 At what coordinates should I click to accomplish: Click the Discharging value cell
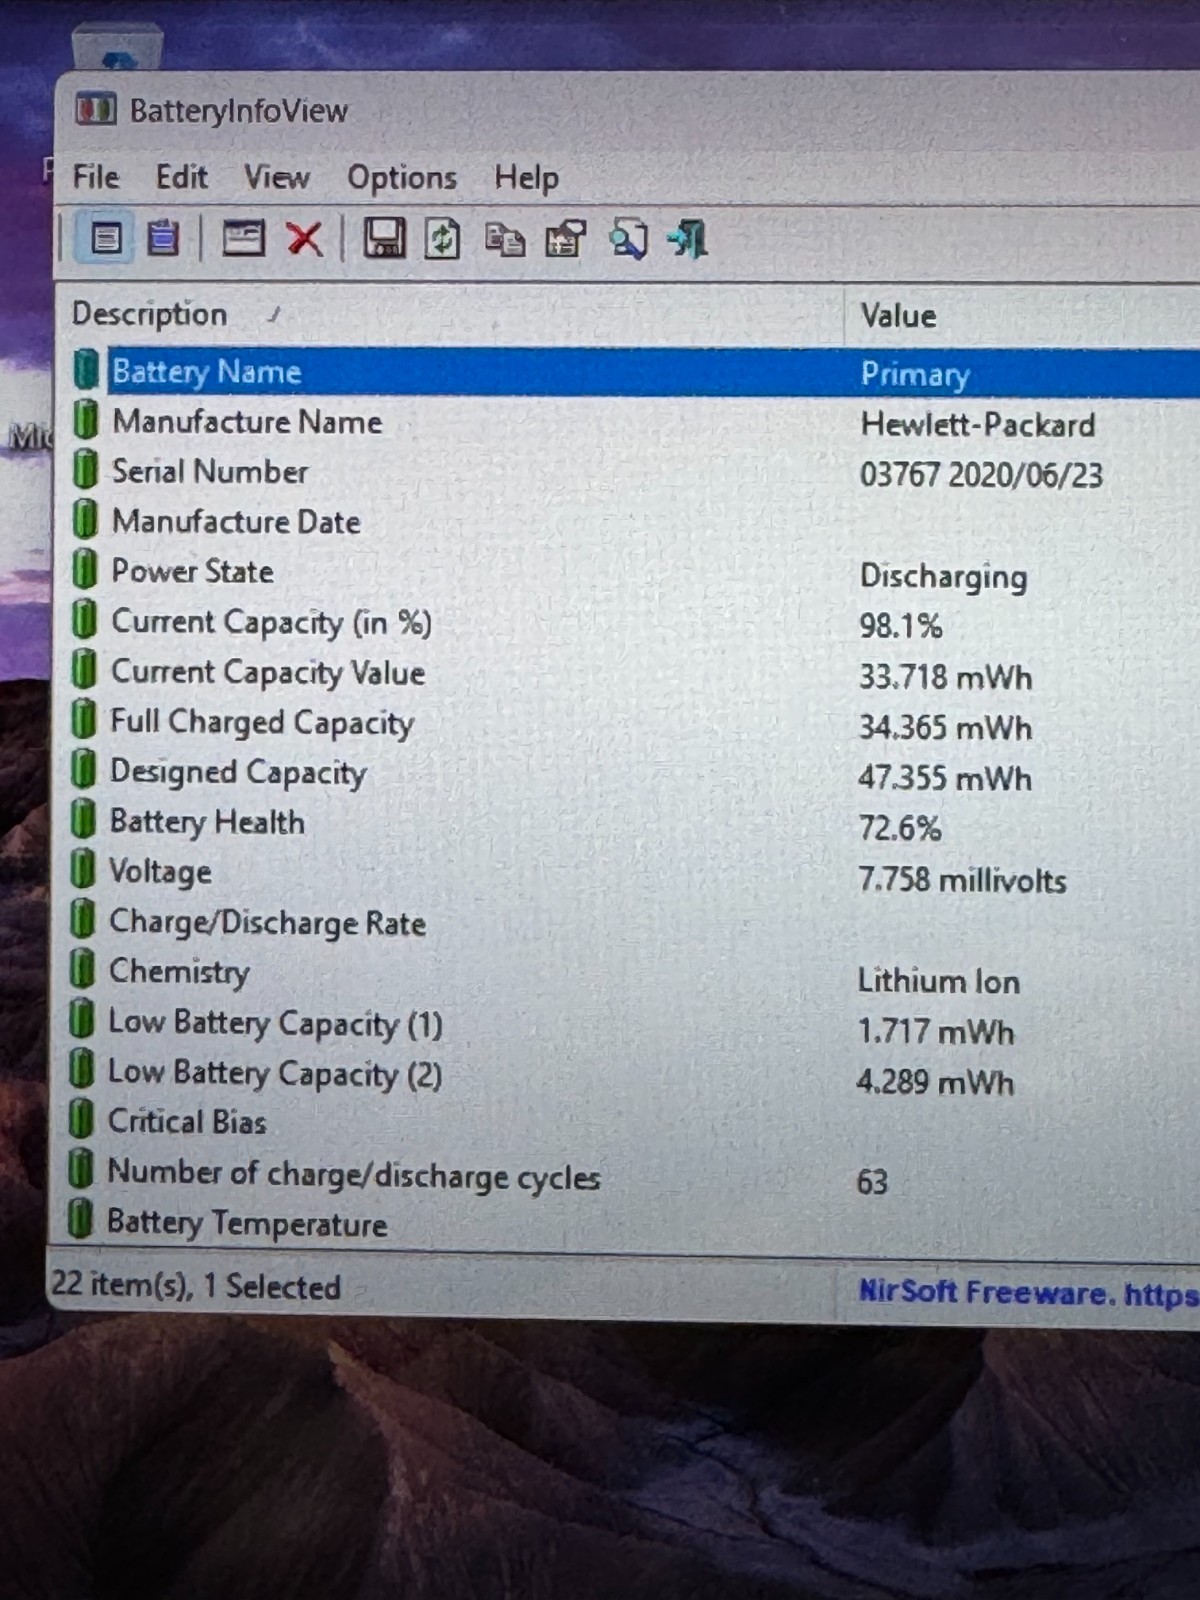pyautogui.click(x=943, y=577)
